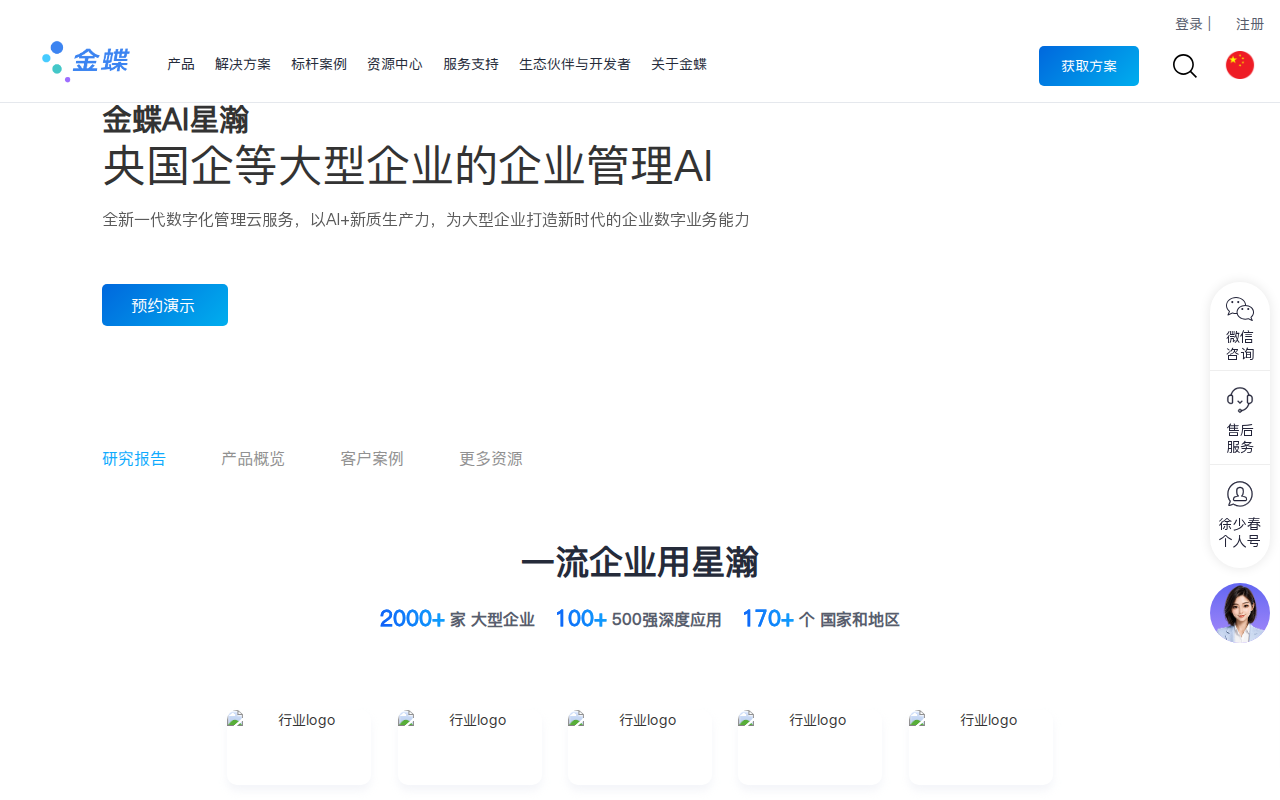1280x800 pixels.
Task: Open the 产品 menu
Action: coord(181,64)
